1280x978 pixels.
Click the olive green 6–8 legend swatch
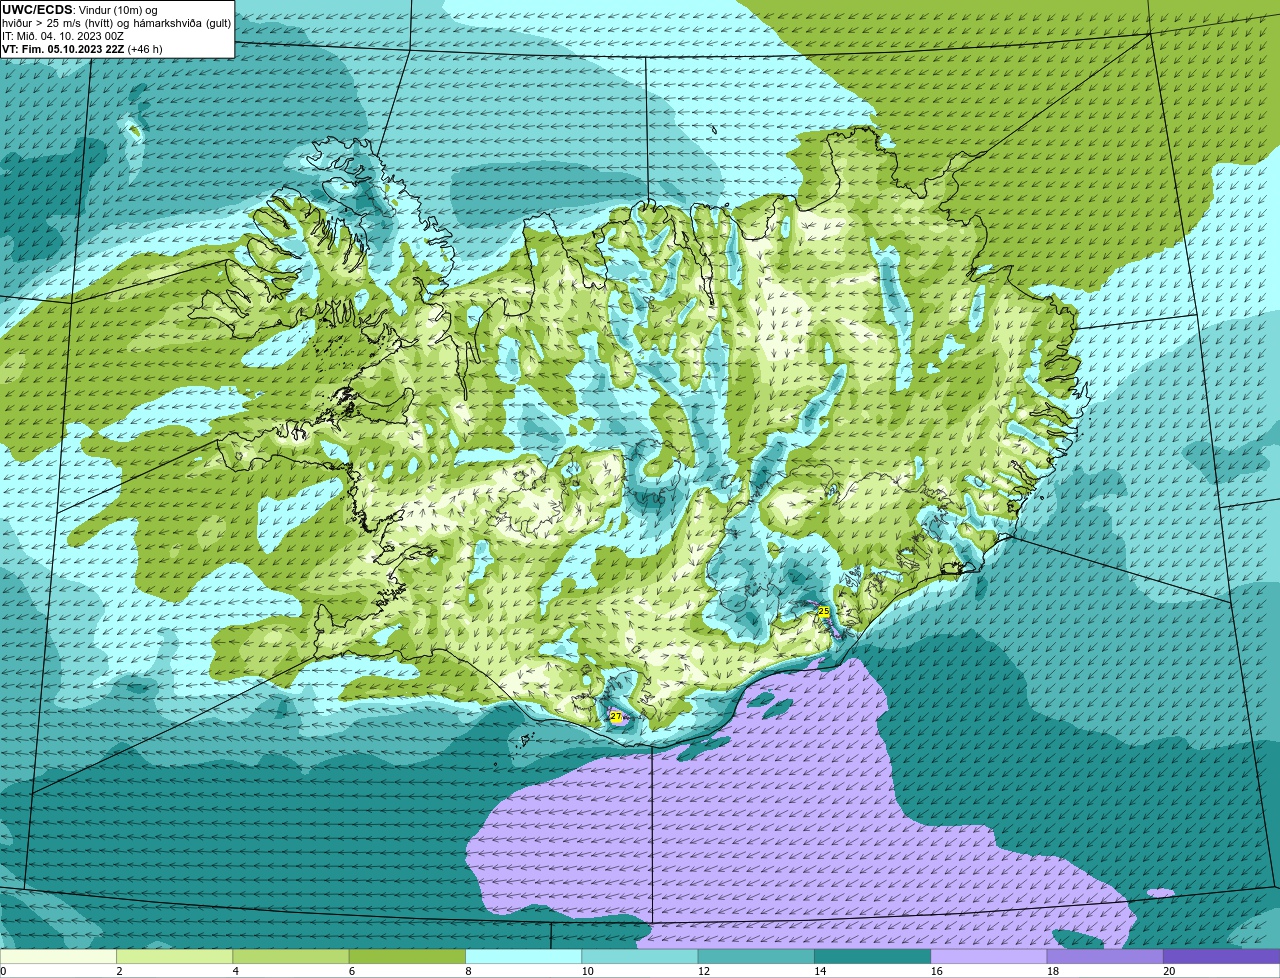pos(407,956)
